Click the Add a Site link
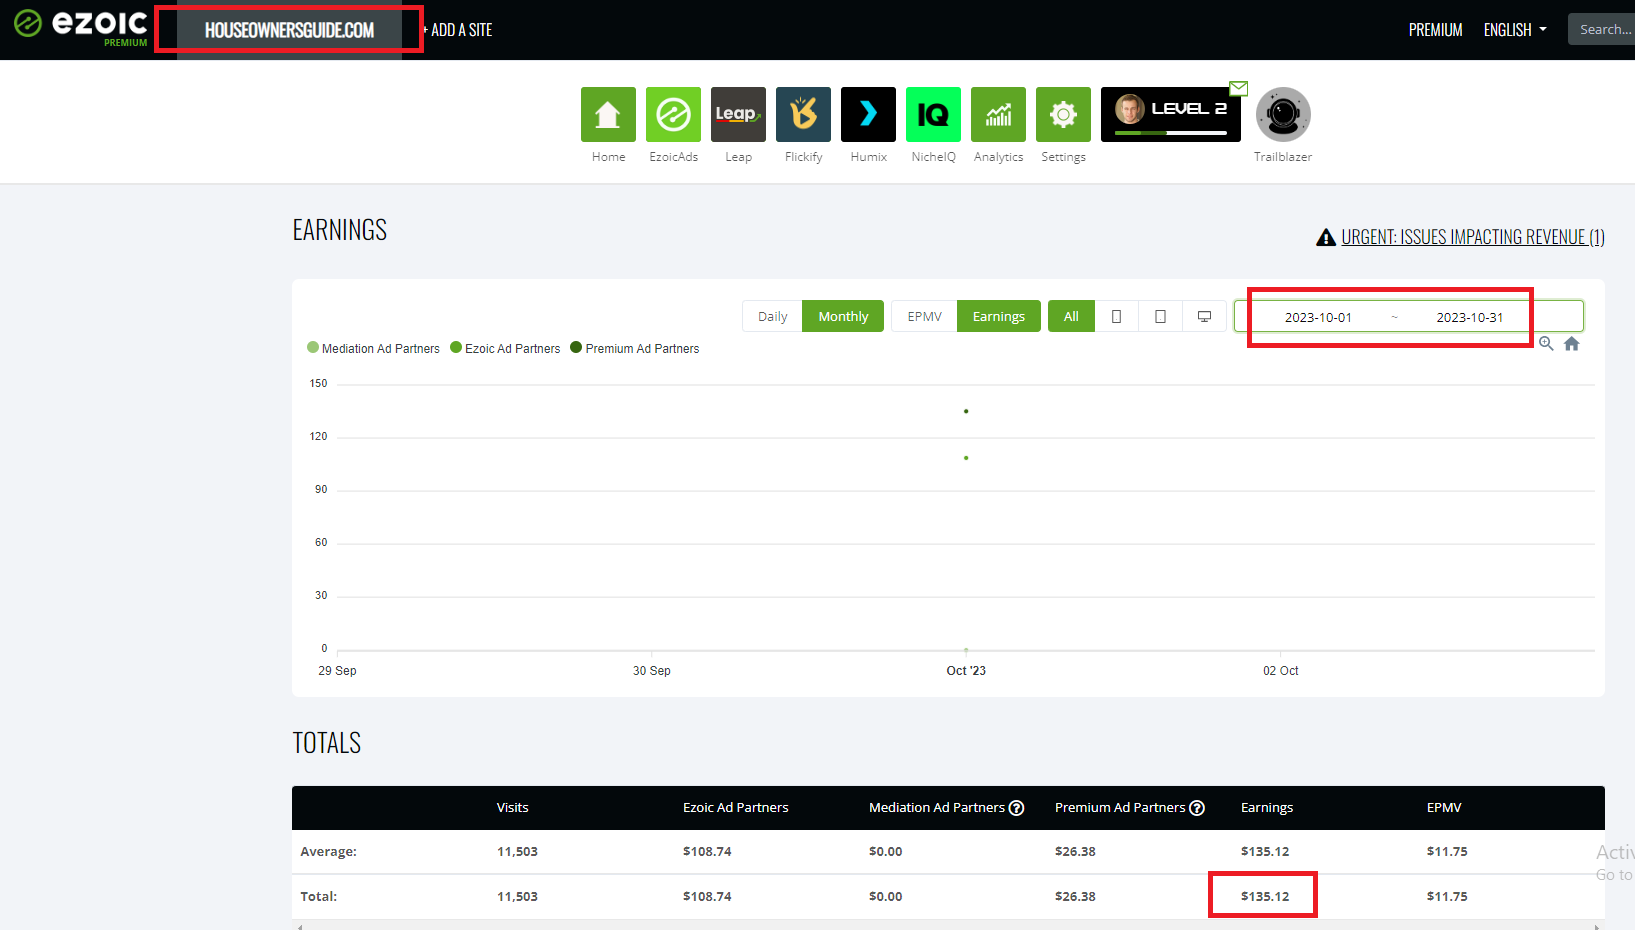 [x=458, y=30]
